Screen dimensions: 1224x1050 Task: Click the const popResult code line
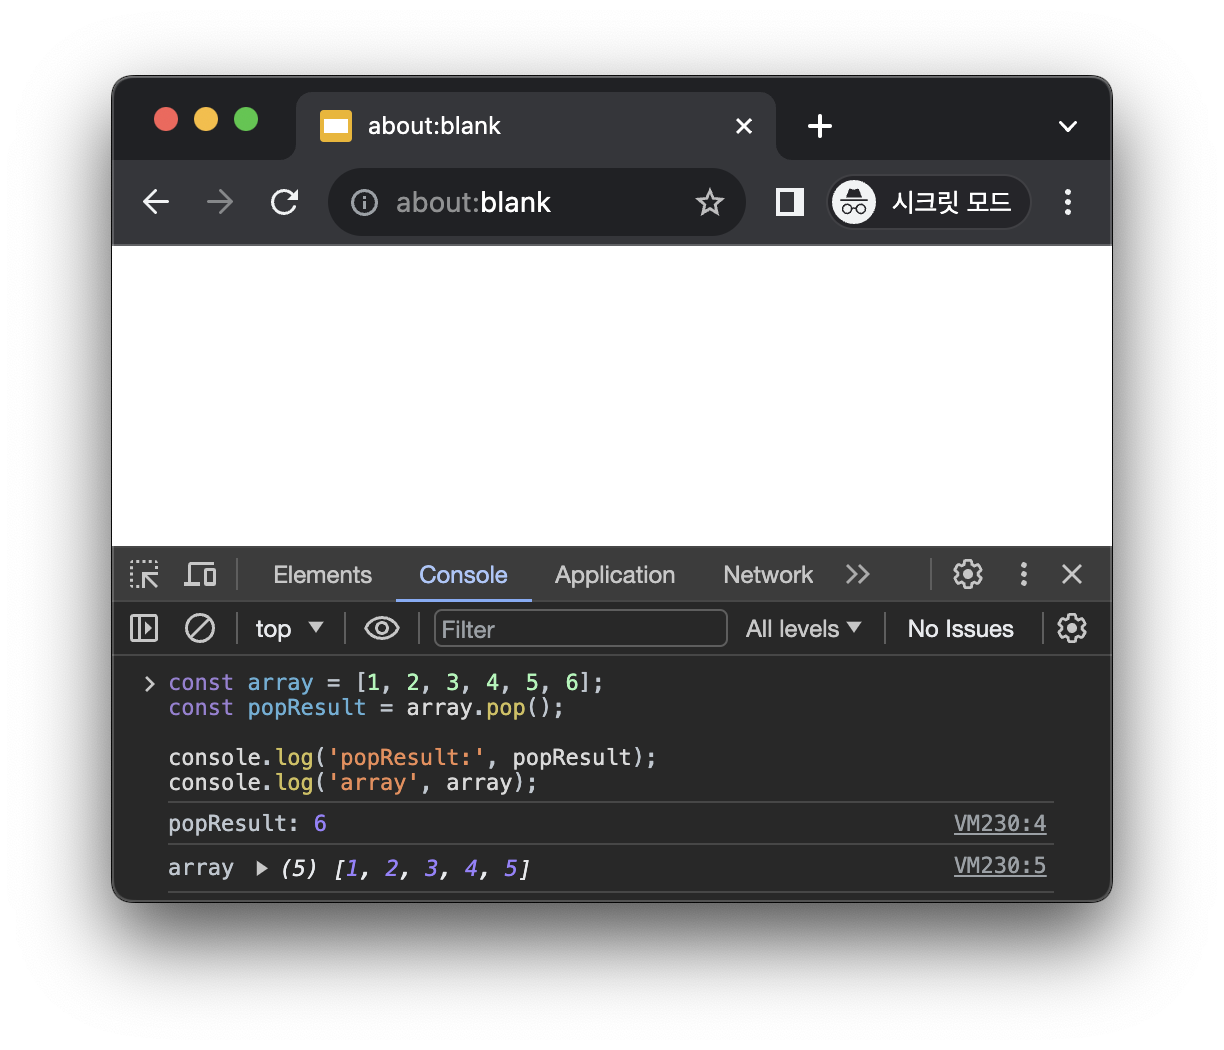click(366, 708)
